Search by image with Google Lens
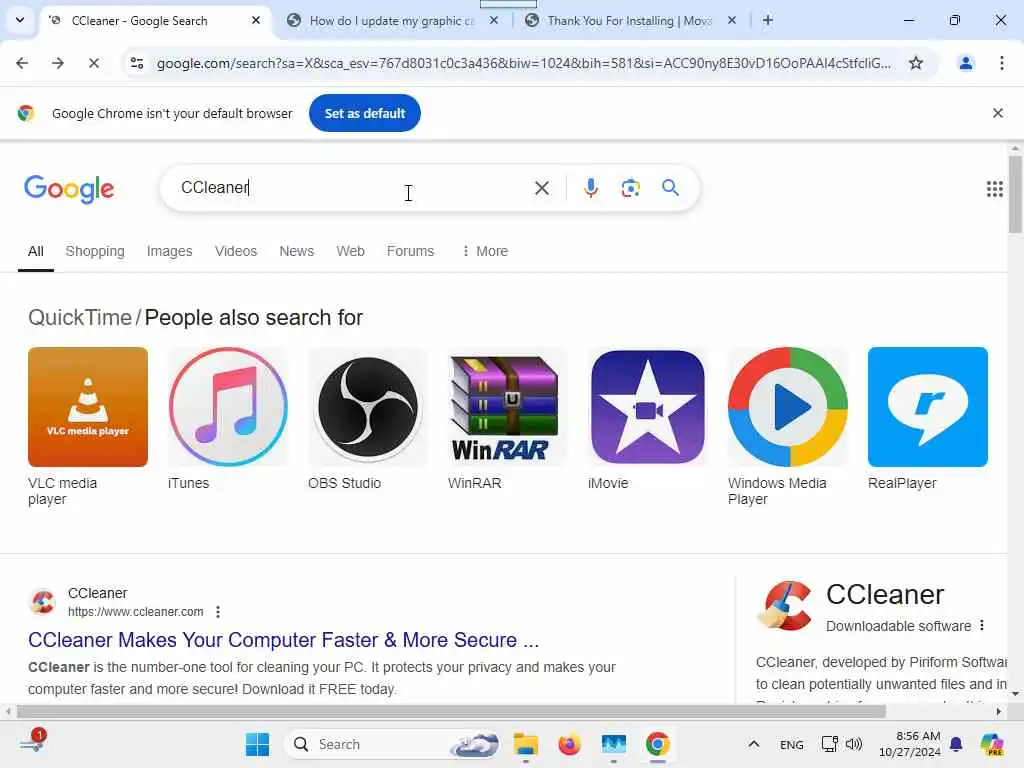This screenshot has width=1024, height=768. (x=630, y=188)
